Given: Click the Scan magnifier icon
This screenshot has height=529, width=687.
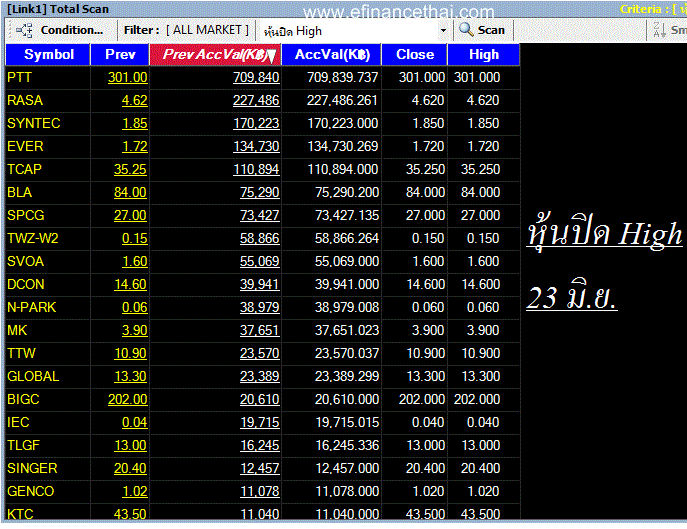Looking at the screenshot, I should point(466,30).
